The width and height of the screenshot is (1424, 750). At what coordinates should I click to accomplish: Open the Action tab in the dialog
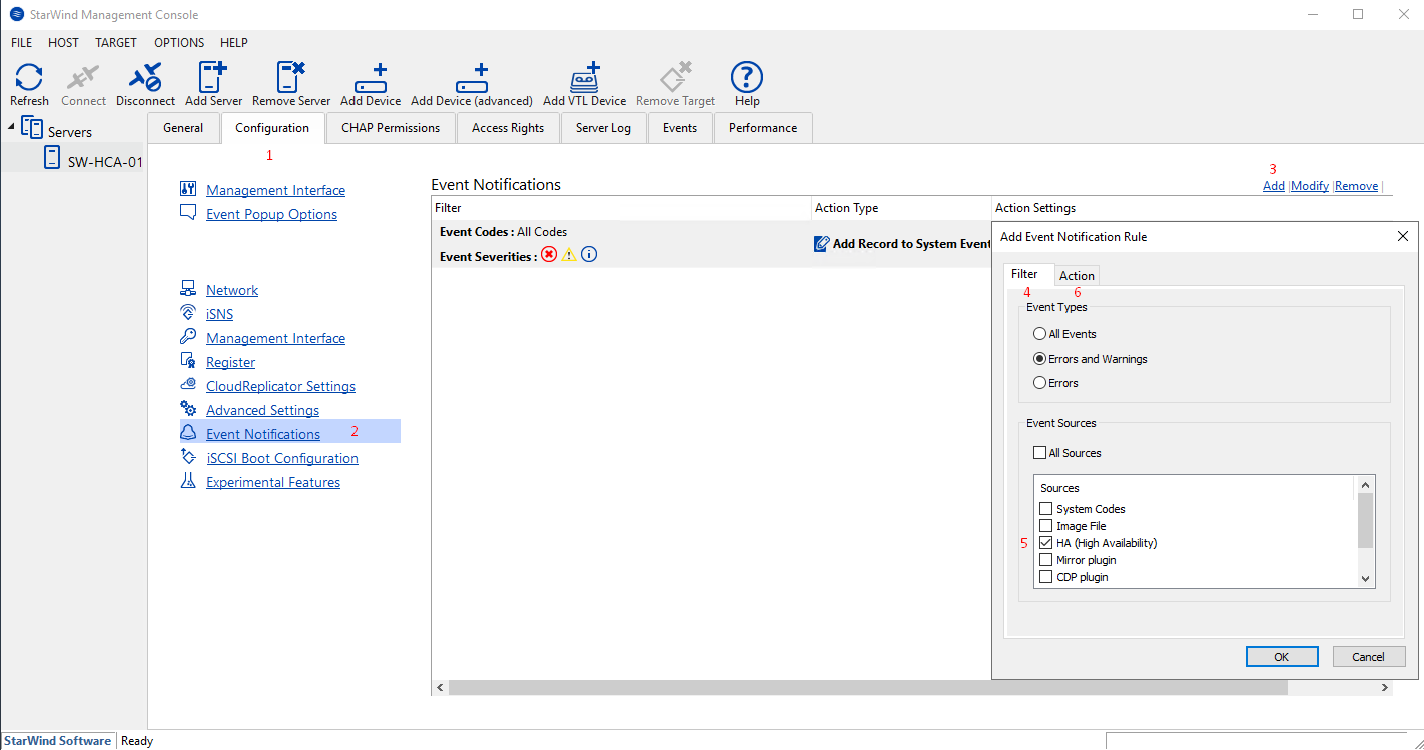click(x=1077, y=276)
